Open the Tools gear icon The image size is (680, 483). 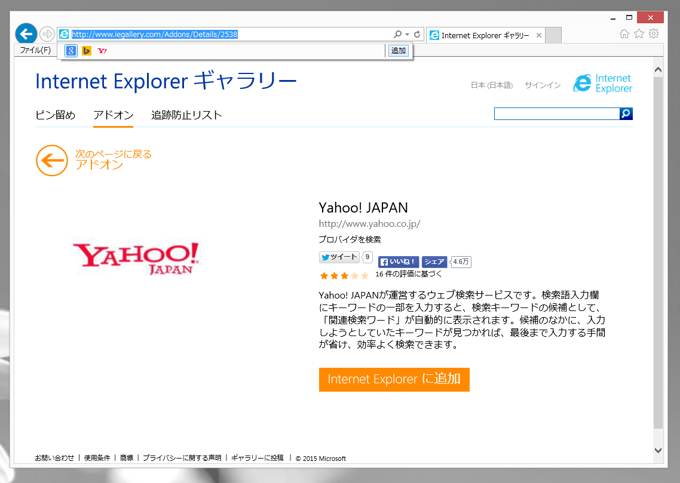pos(654,34)
